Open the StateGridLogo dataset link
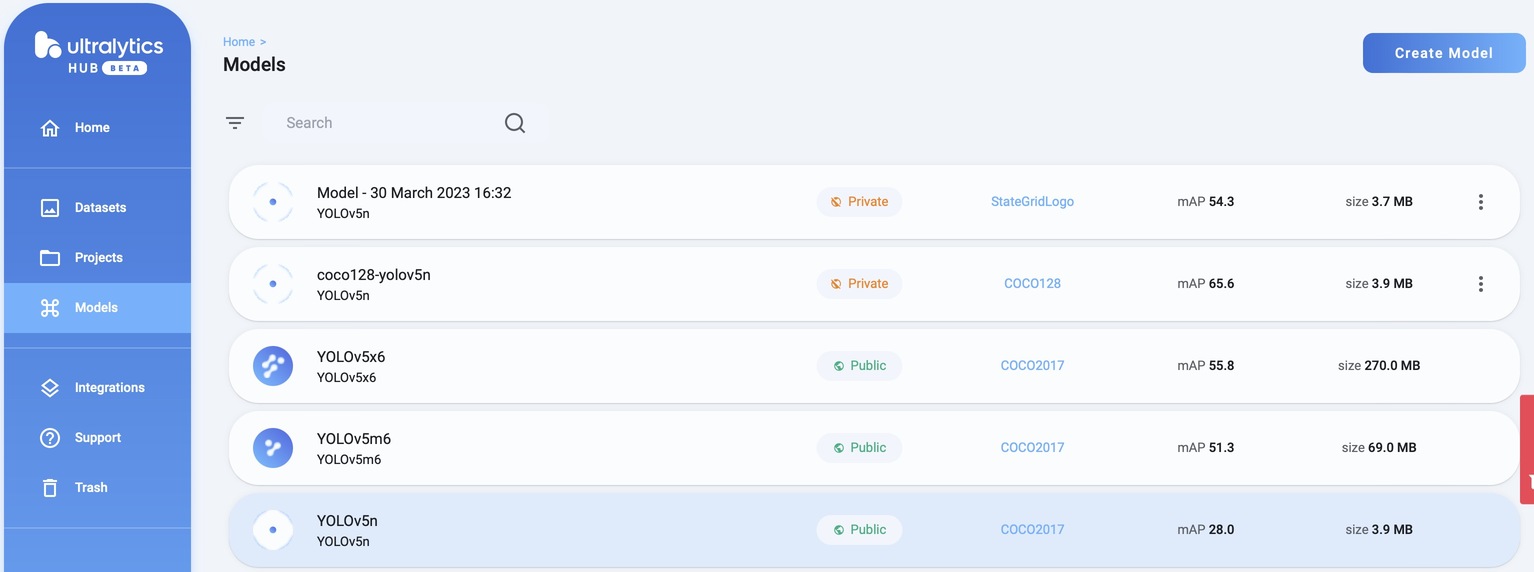The width and height of the screenshot is (1534, 572). (1032, 202)
